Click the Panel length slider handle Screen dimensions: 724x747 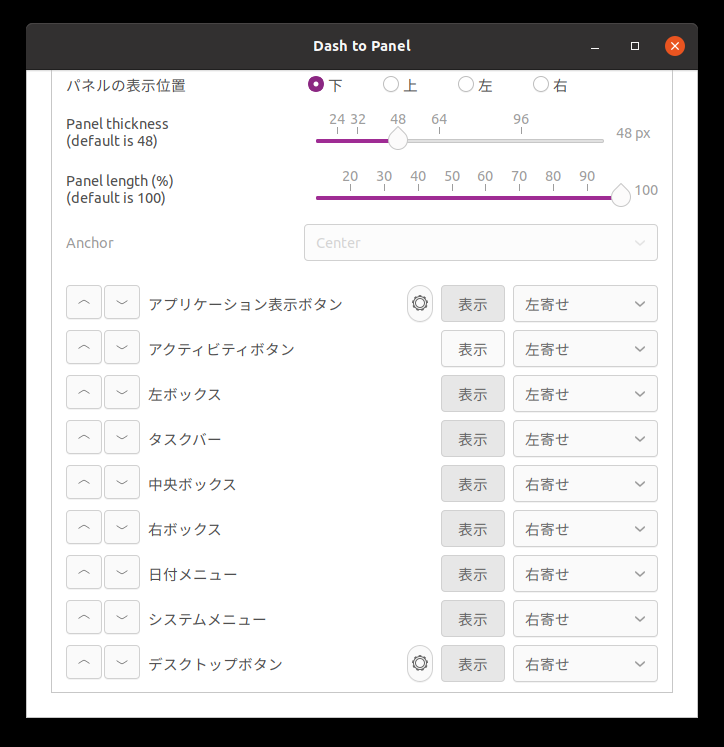coord(621,195)
